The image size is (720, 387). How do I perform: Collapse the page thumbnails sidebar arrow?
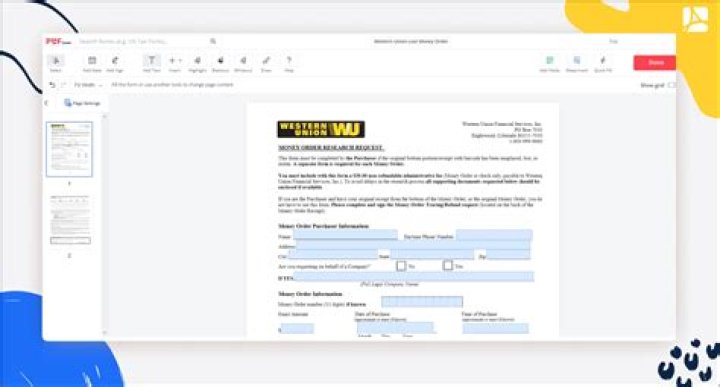(x=46, y=103)
